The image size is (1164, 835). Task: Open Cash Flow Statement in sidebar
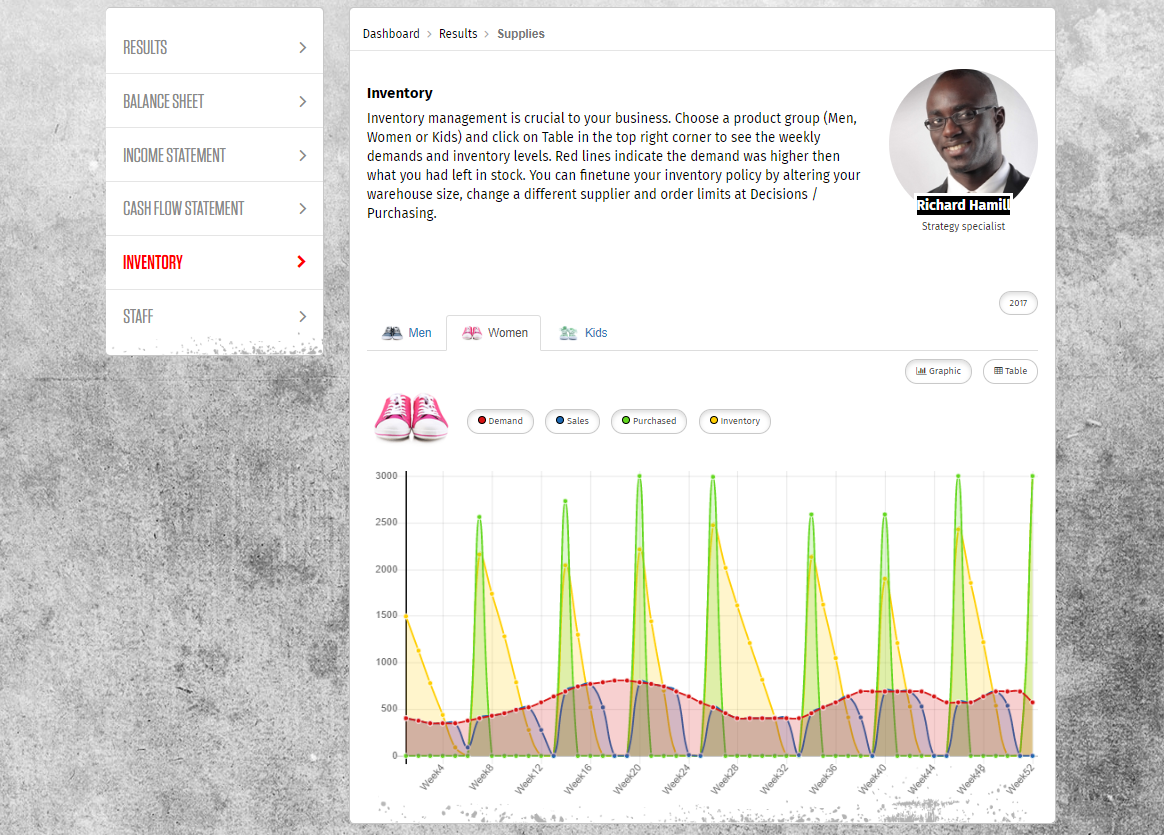pyautogui.click(x=183, y=209)
